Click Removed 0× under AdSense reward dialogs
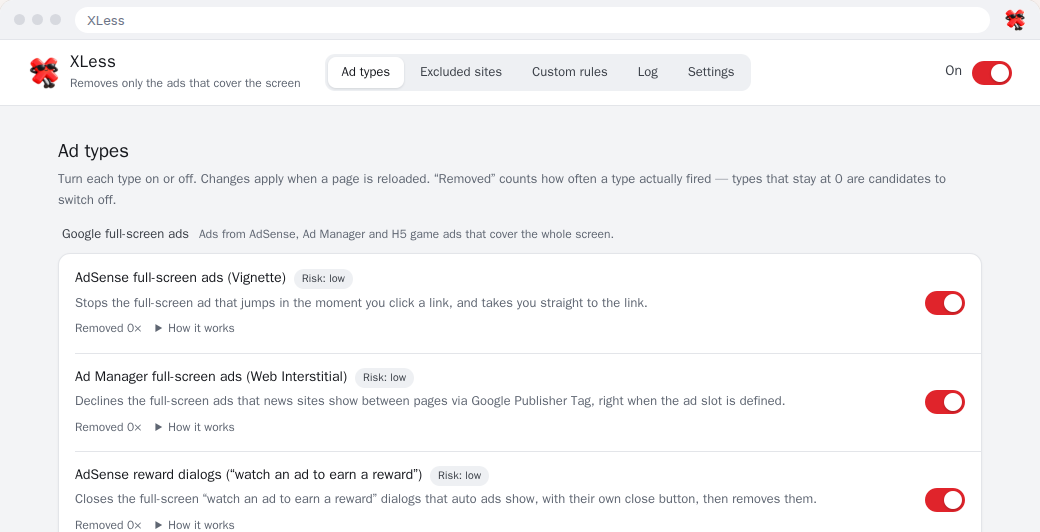Image resolution: width=1040 pixels, height=532 pixels. (x=108, y=525)
